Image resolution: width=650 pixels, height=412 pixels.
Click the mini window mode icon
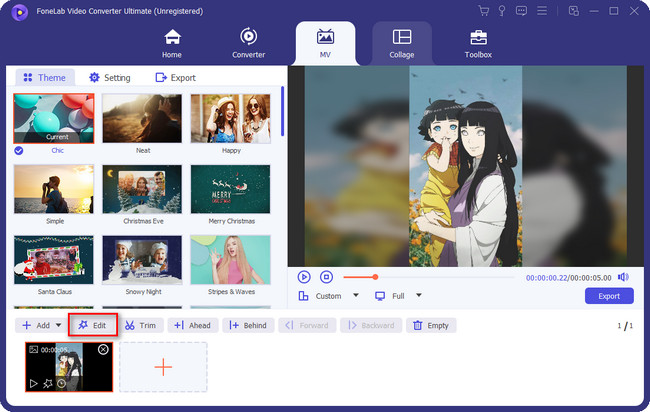574,11
